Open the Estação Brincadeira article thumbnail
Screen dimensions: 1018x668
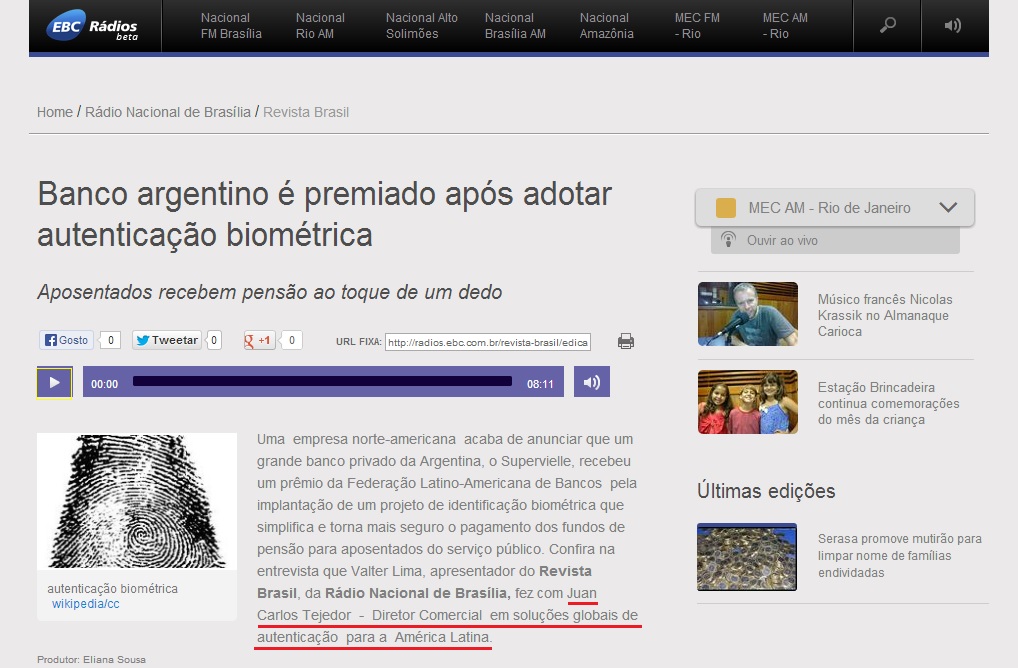click(x=747, y=402)
